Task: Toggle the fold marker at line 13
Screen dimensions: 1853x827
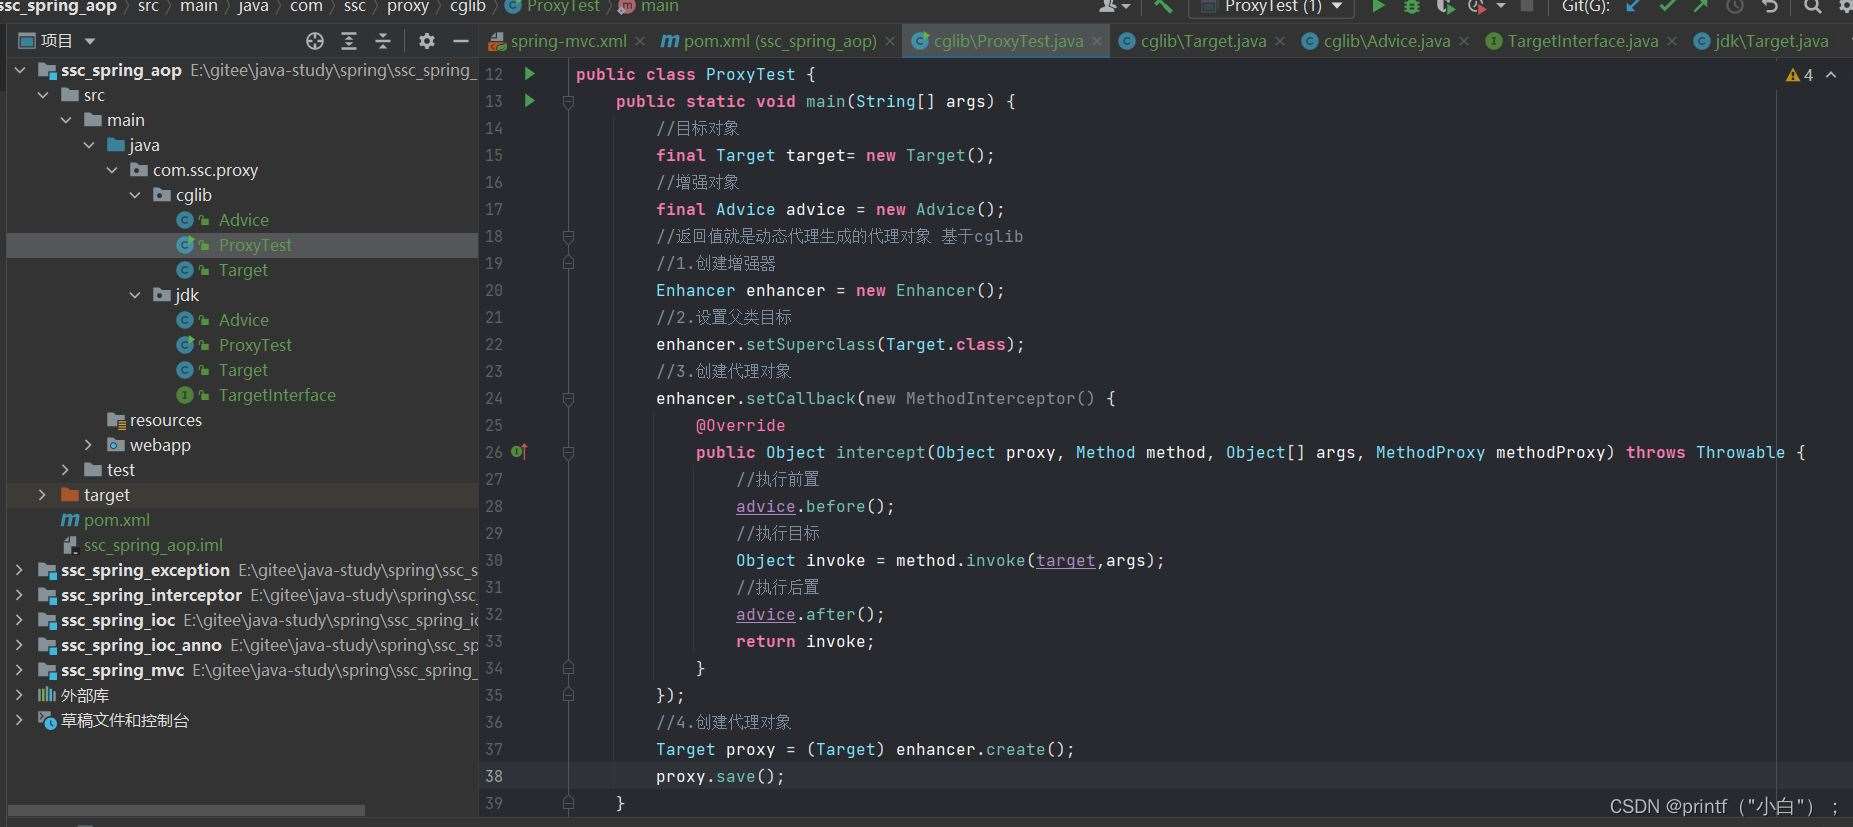Action: coord(568,101)
